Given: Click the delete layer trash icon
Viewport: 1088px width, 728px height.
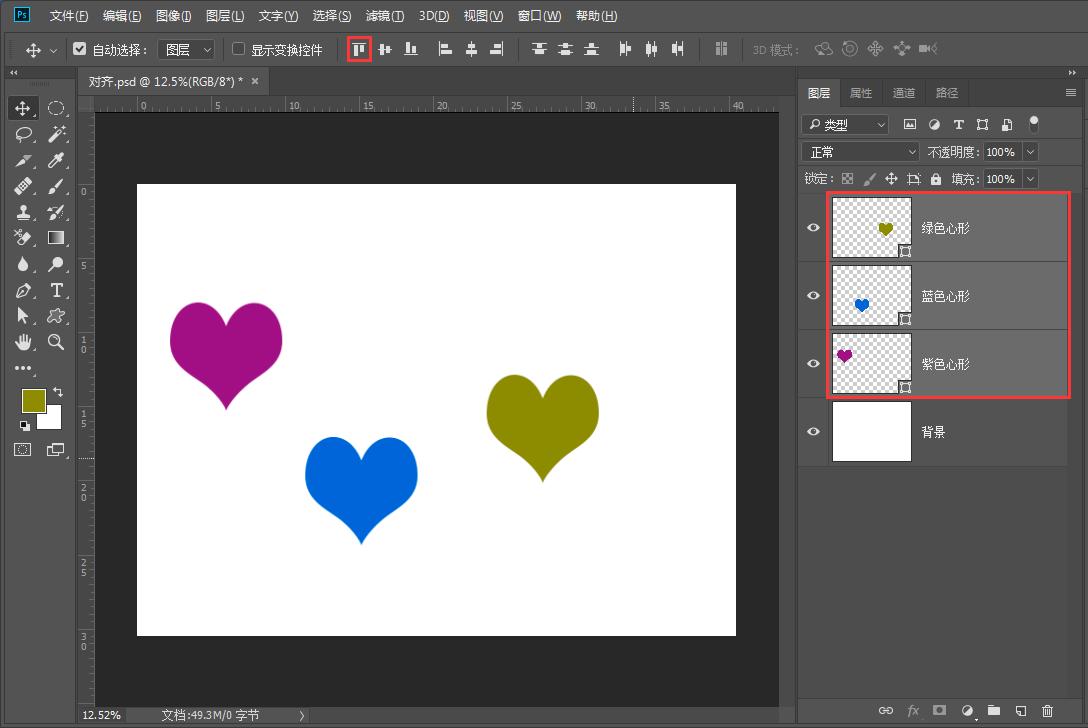Looking at the screenshot, I should (1047, 711).
